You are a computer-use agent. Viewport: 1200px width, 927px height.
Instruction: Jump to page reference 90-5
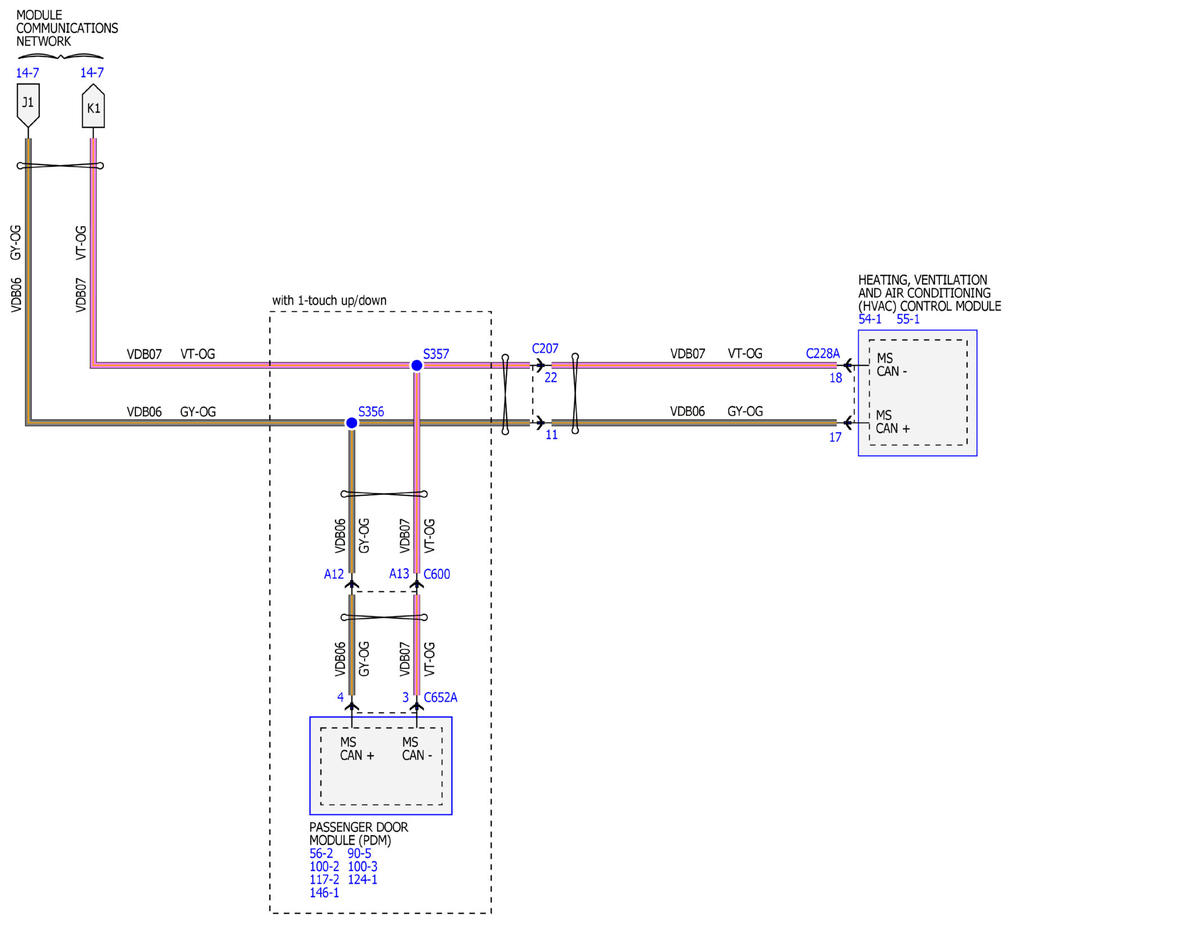click(359, 854)
